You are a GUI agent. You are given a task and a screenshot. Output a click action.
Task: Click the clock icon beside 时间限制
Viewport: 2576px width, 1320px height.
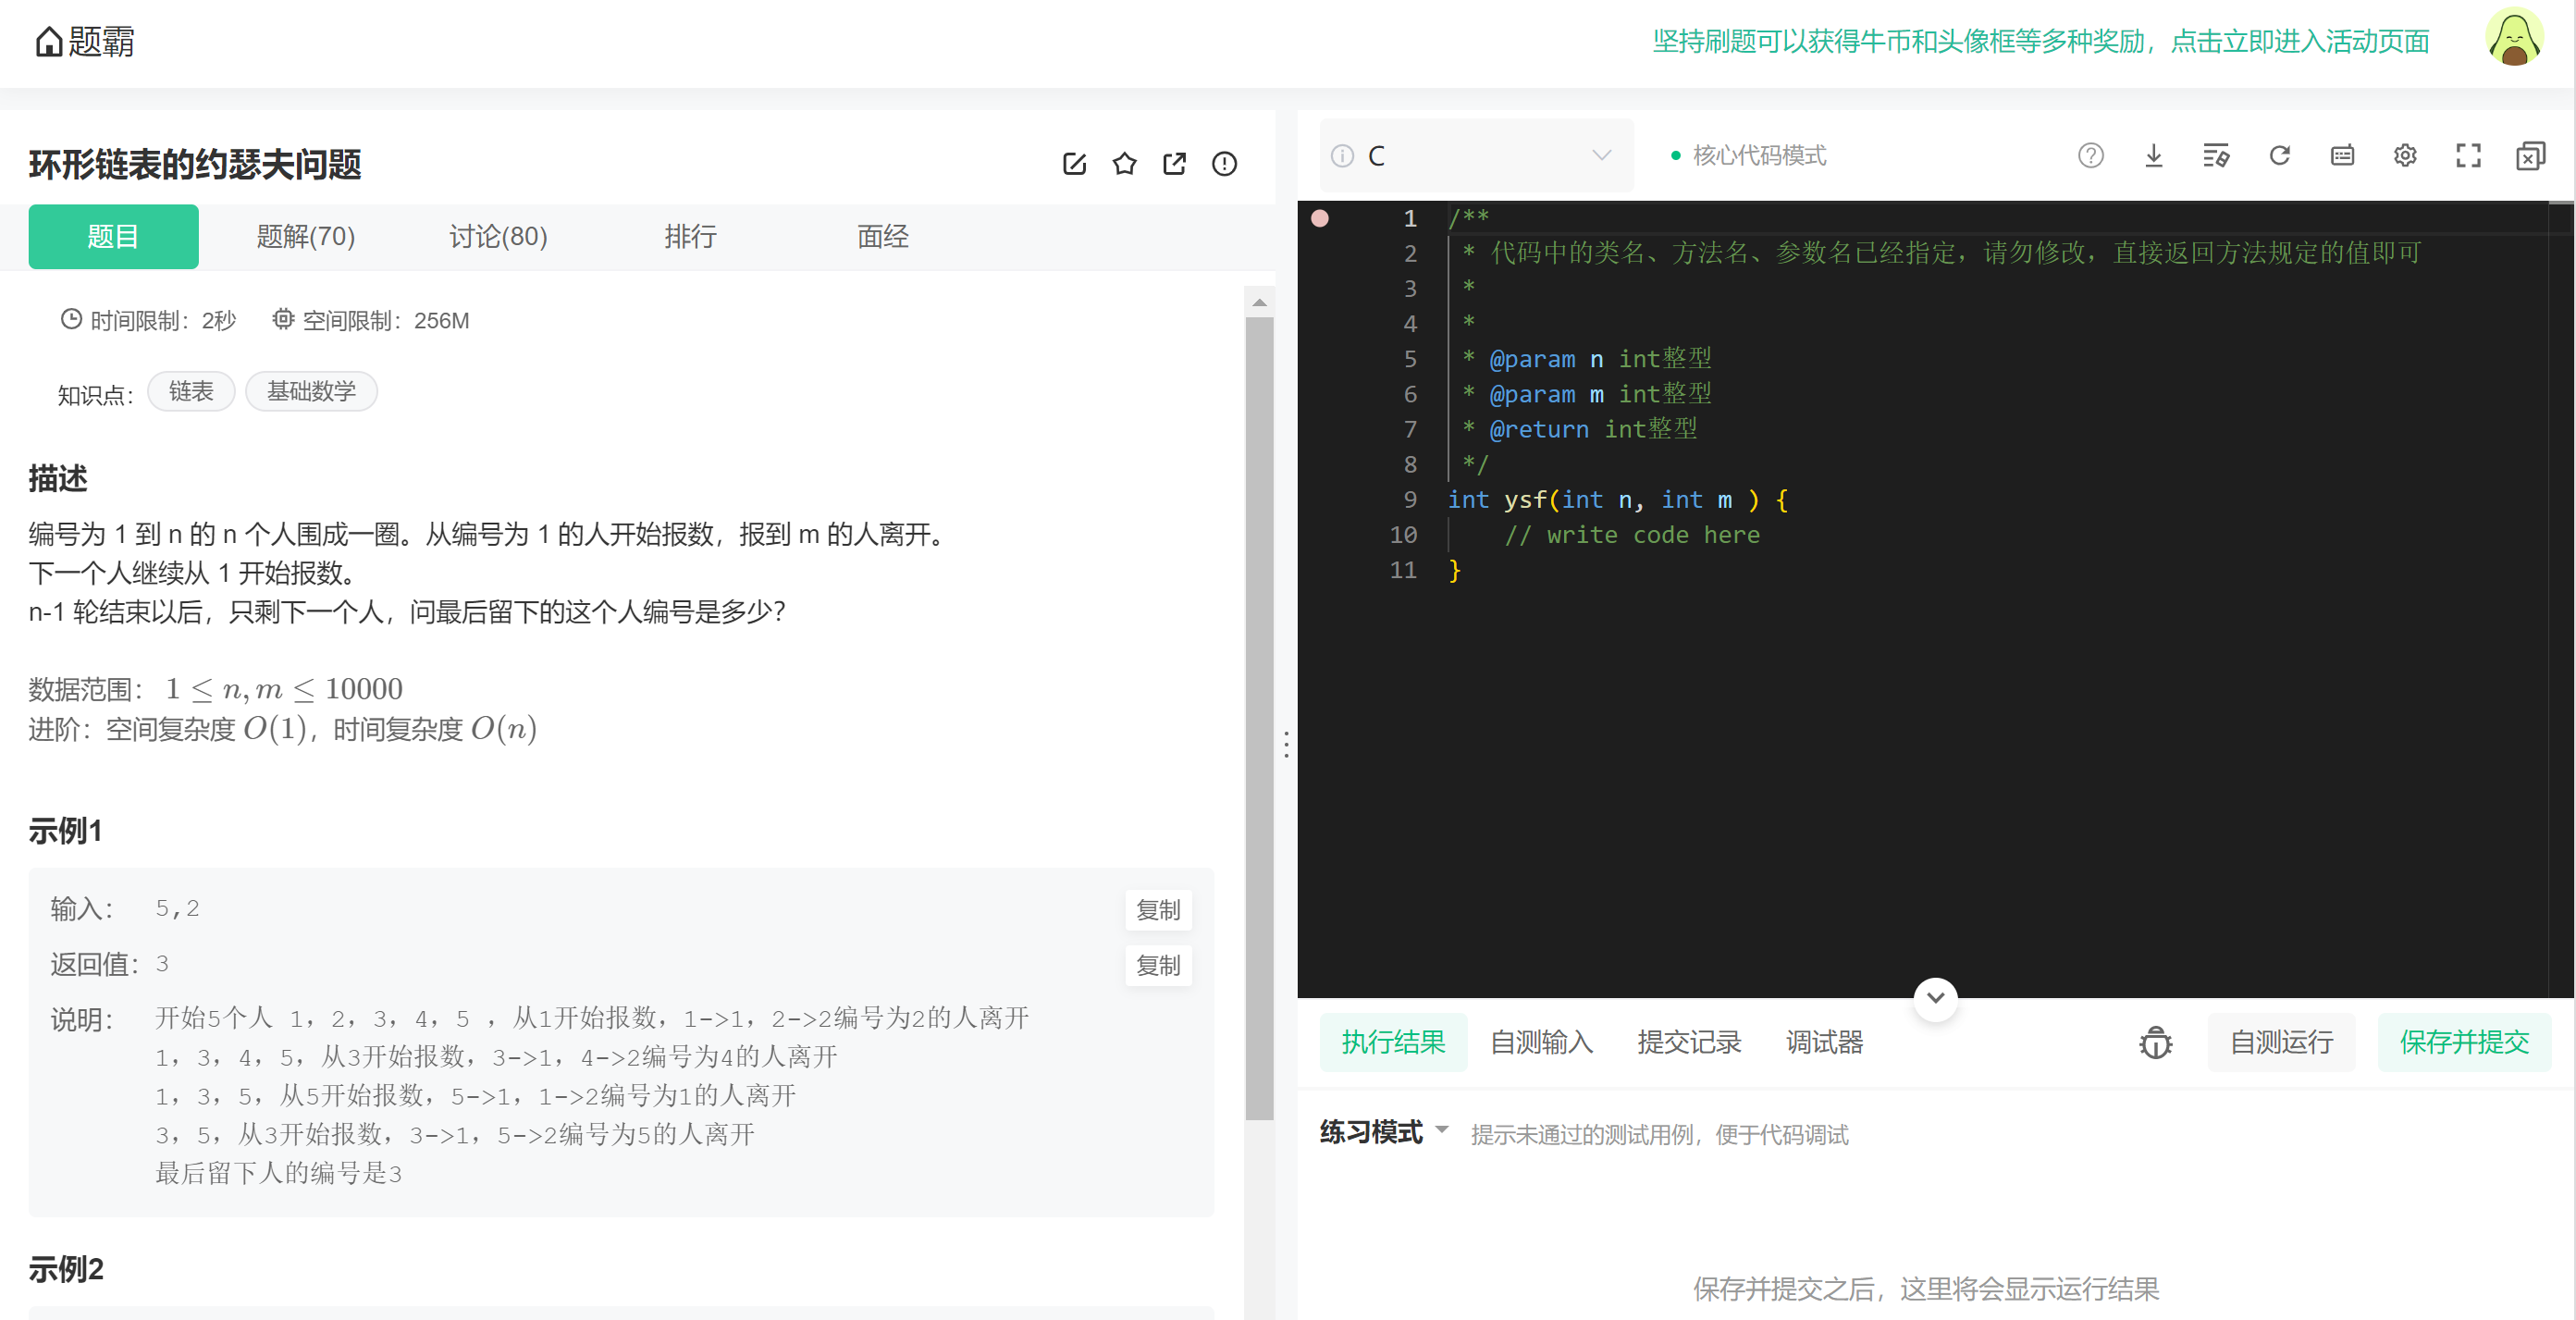[x=71, y=319]
